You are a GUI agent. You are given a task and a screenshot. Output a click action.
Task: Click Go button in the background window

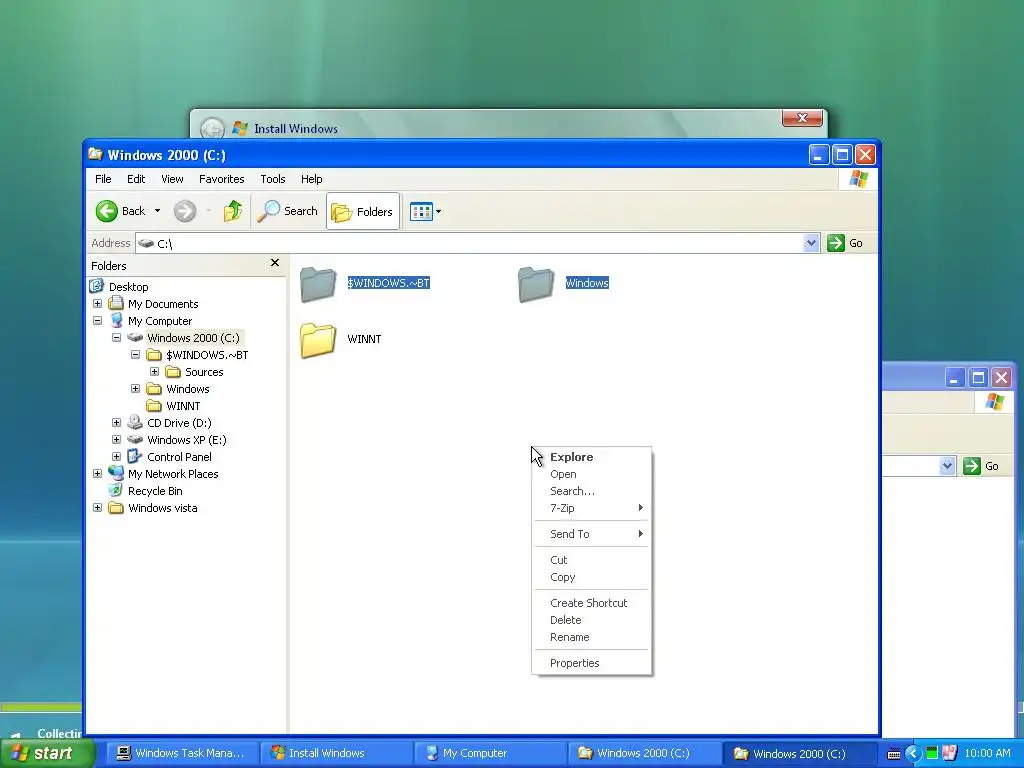[x=982, y=466]
